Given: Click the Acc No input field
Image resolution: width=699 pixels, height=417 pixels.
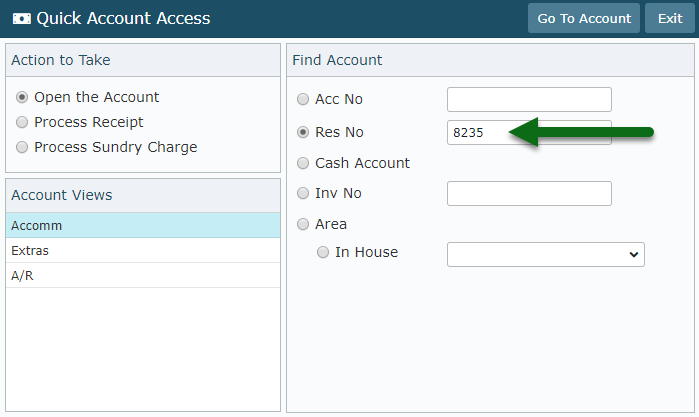Looking at the screenshot, I should click(x=529, y=99).
